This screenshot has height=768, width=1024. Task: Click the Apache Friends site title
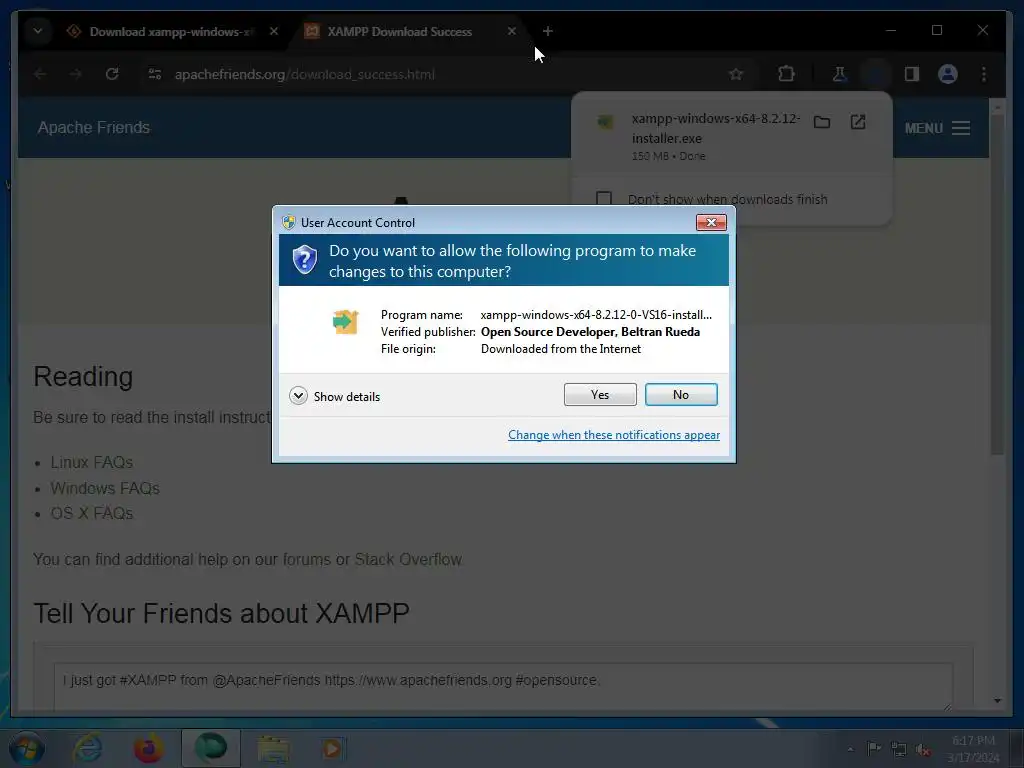tap(93, 127)
